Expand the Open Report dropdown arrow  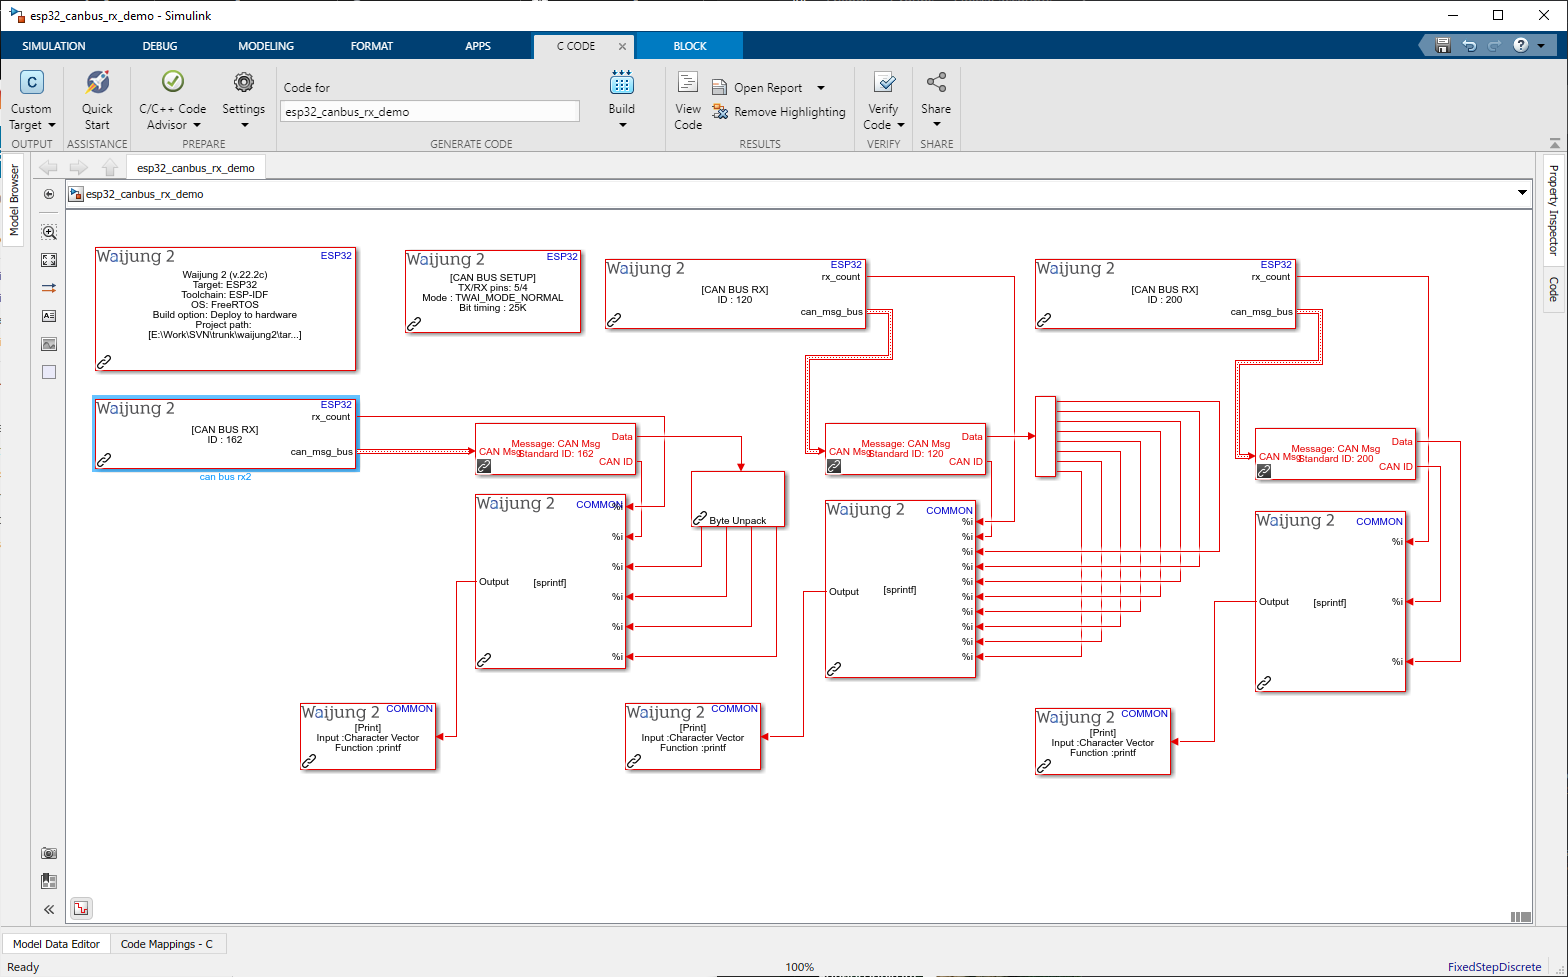tap(821, 88)
